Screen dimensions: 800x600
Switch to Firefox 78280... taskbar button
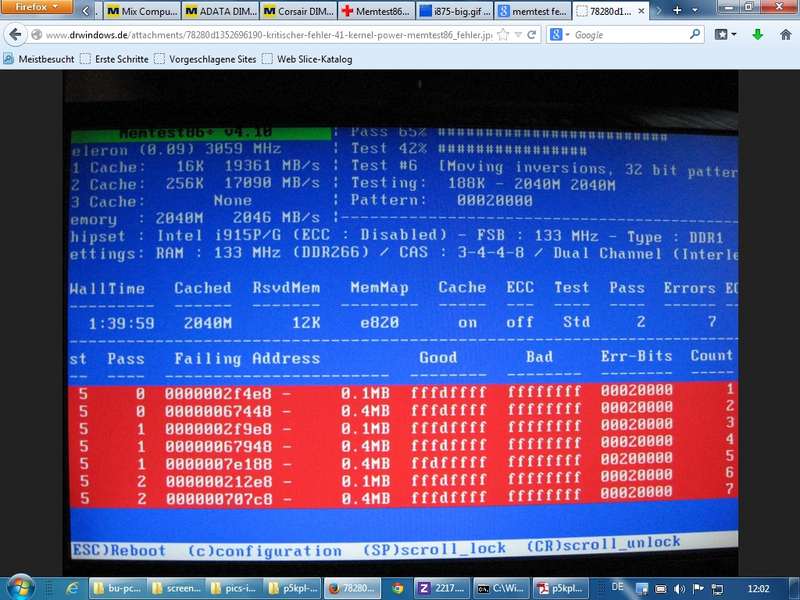[x=353, y=588]
